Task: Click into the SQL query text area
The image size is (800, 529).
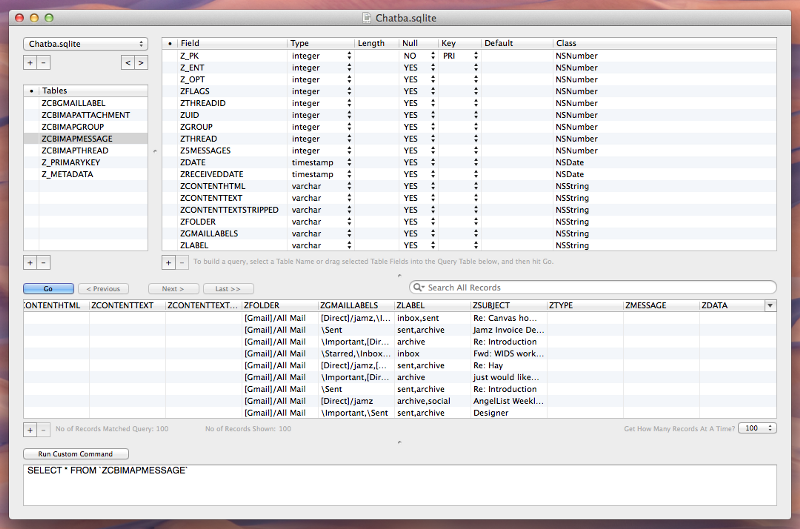Action: point(400,490)
